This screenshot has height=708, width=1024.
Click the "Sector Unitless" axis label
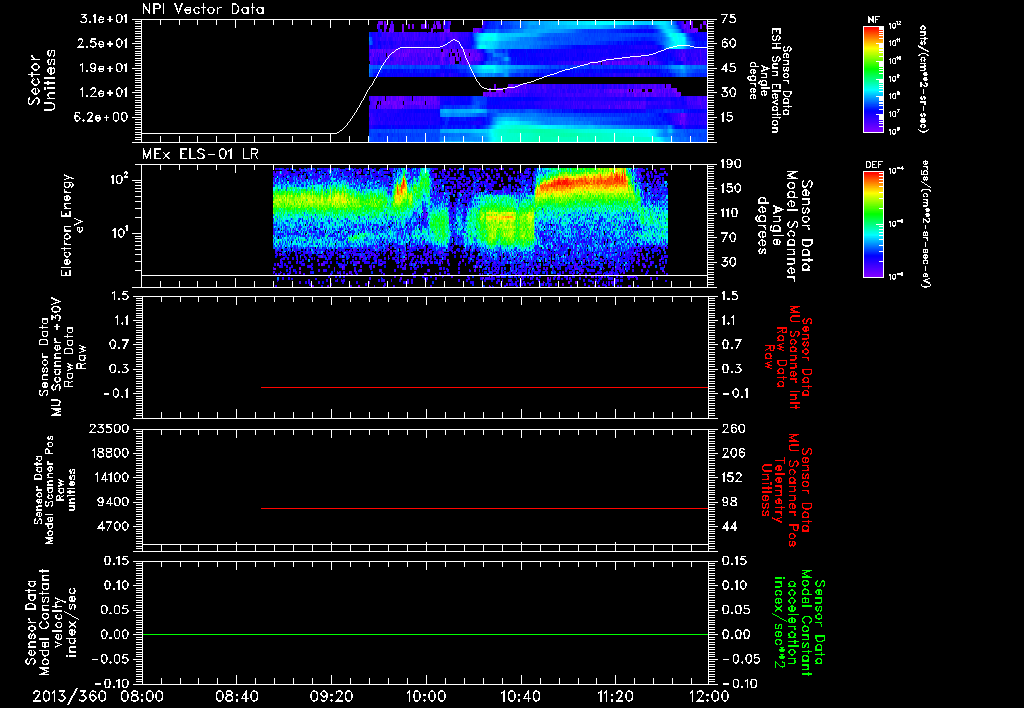[x=42, y=80]
